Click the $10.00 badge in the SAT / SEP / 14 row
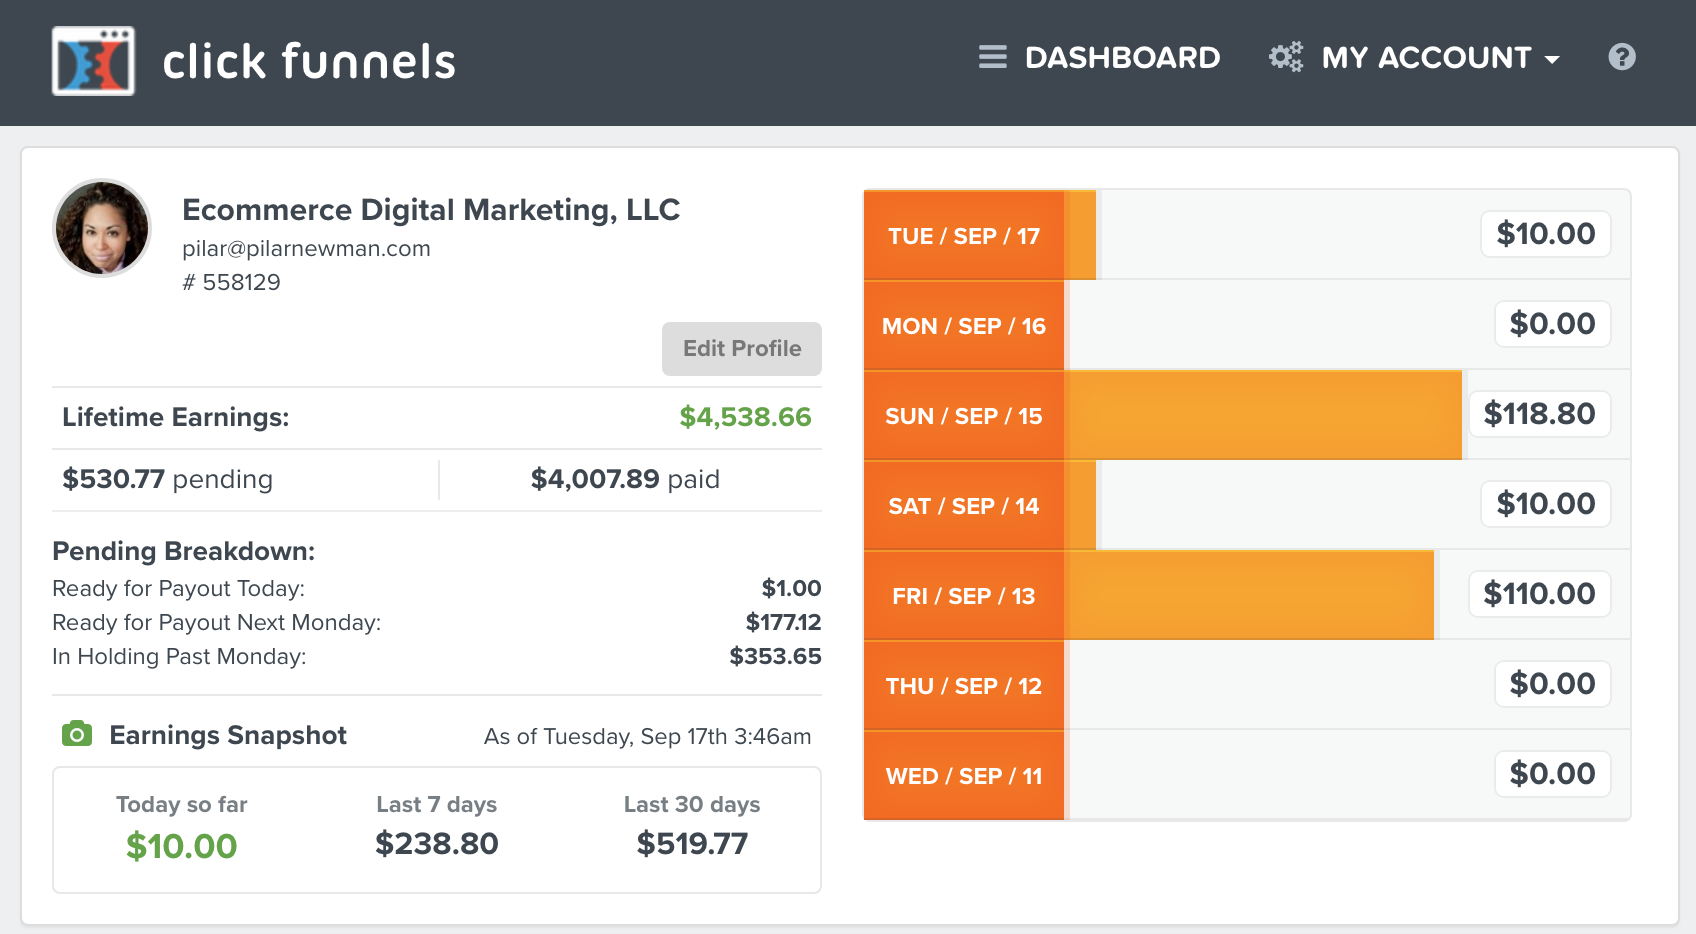Screen dimensions: 1696x934 (1546, 504)
